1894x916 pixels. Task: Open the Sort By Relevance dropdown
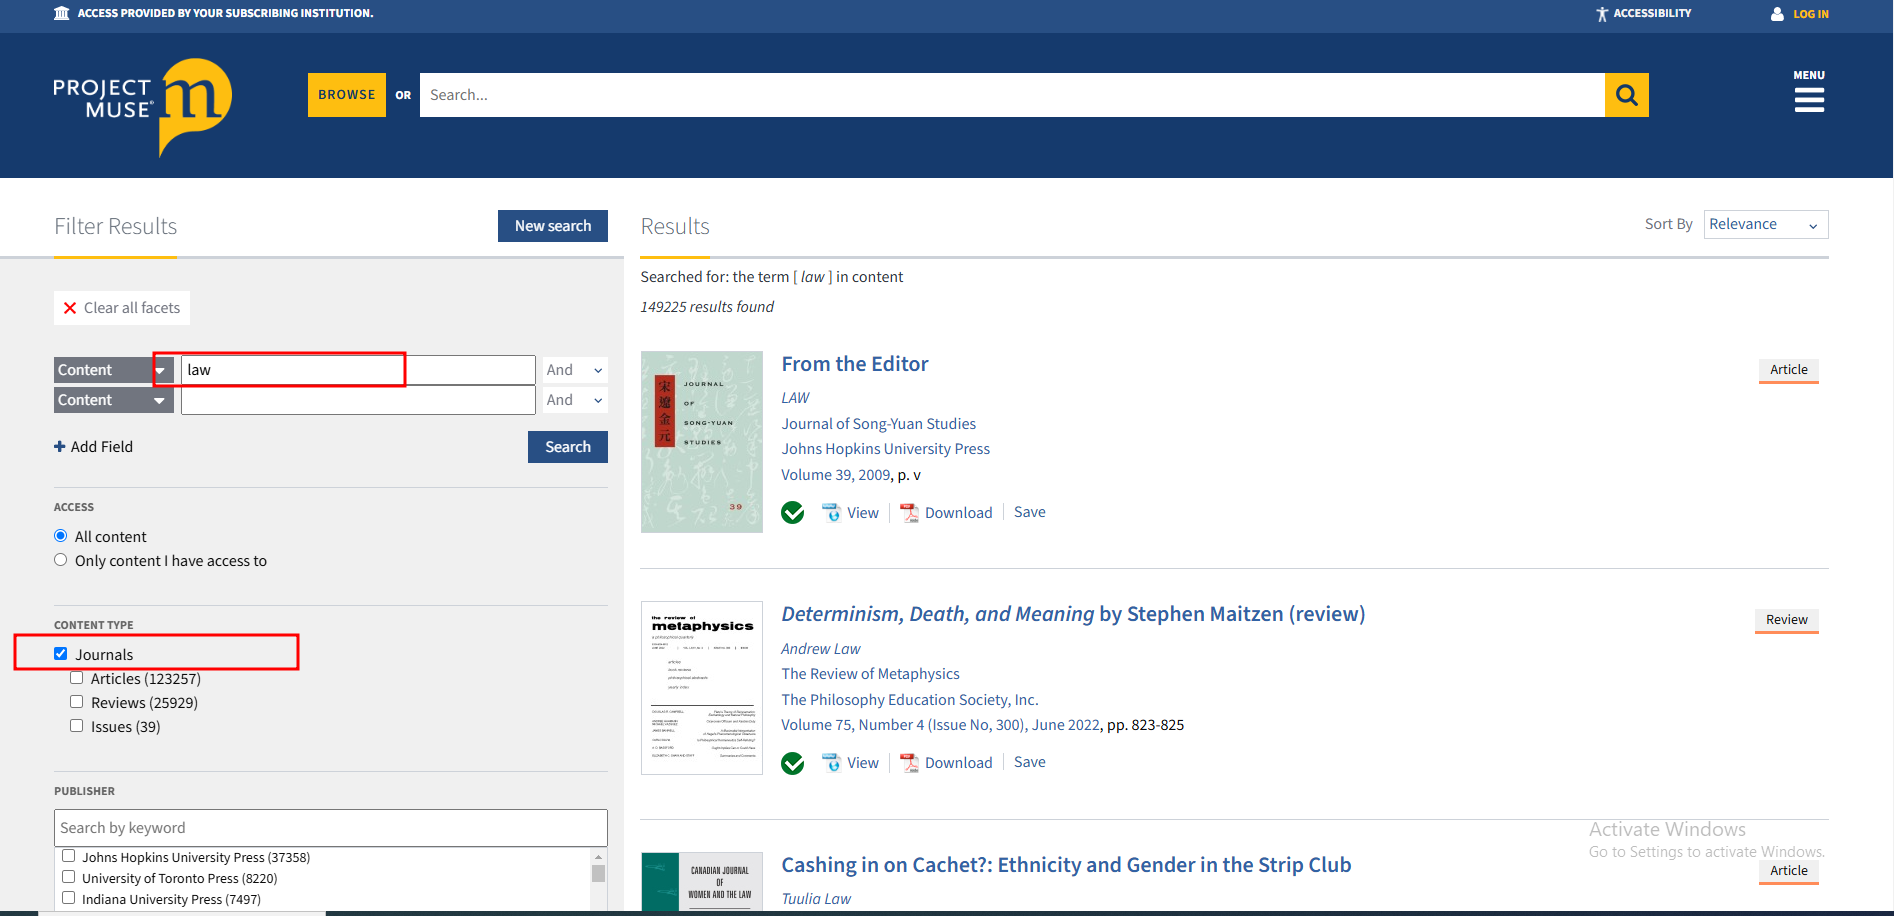(1765, 225)
